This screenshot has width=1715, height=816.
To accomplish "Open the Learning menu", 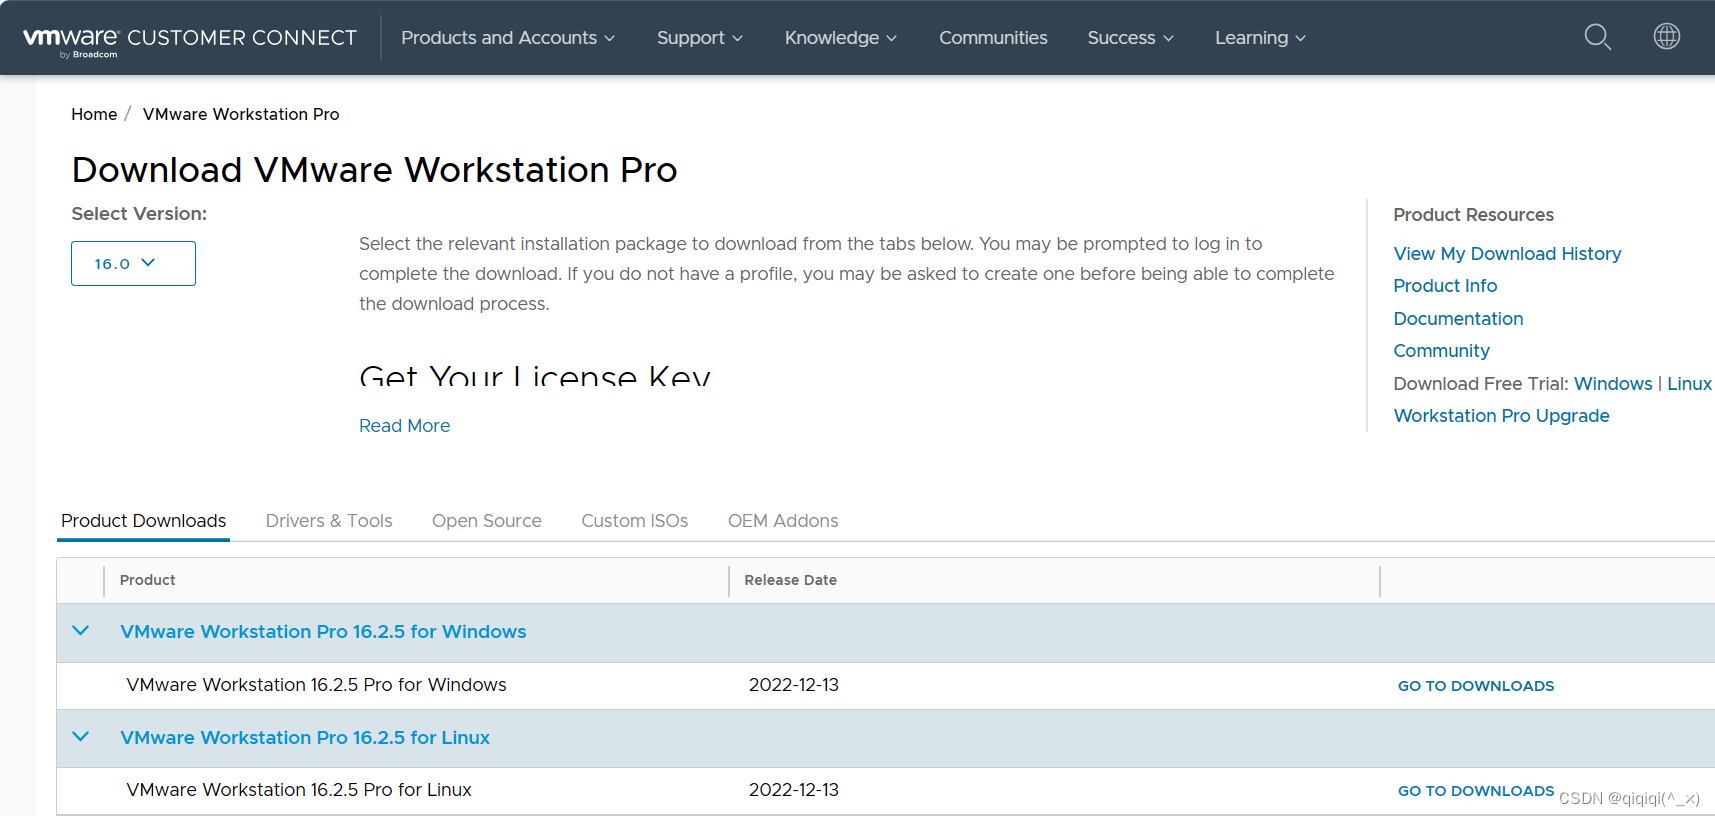I will pyautogui.click(x=1261, y=38).
